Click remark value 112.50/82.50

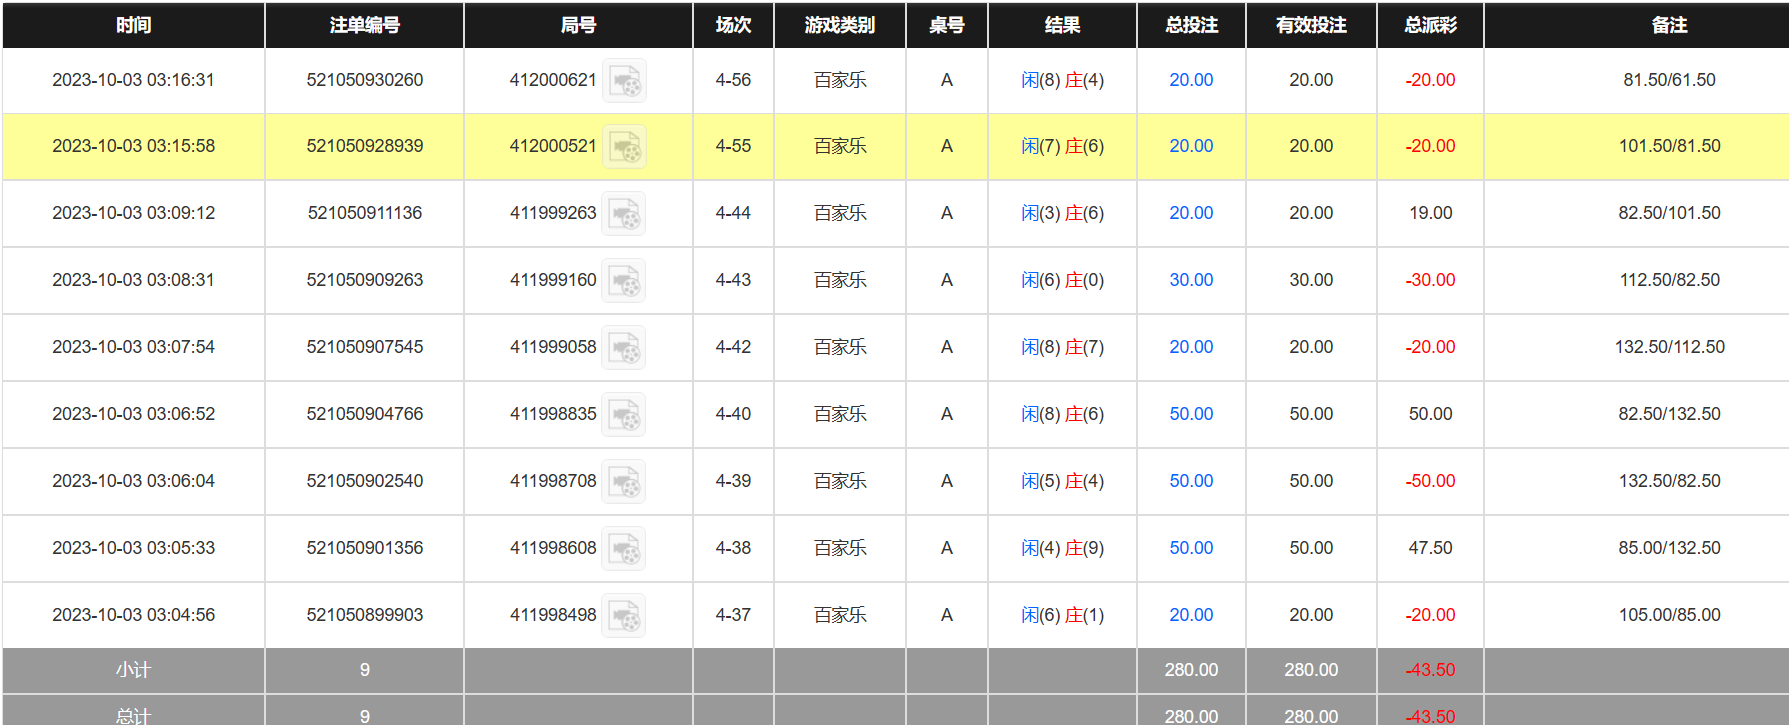pos(1669,280)
